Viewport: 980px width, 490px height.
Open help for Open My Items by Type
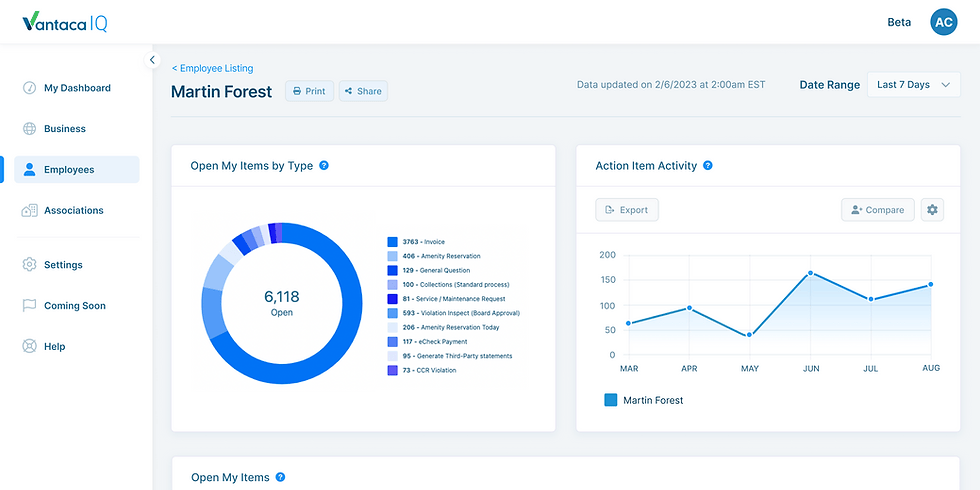(x=324, y=166)
